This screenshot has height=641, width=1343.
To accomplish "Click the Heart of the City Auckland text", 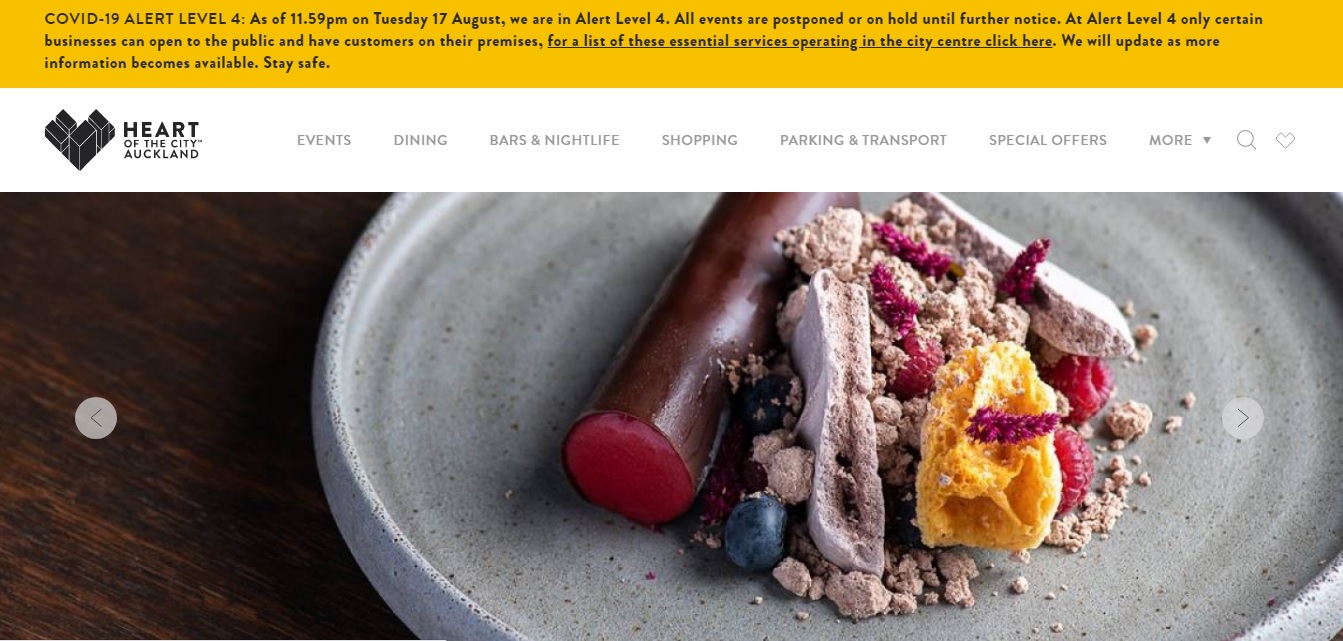I will point(161,140).
